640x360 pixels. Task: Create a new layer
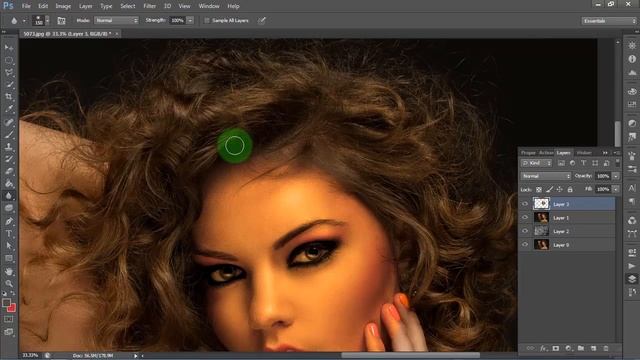(x=593, y=348)
